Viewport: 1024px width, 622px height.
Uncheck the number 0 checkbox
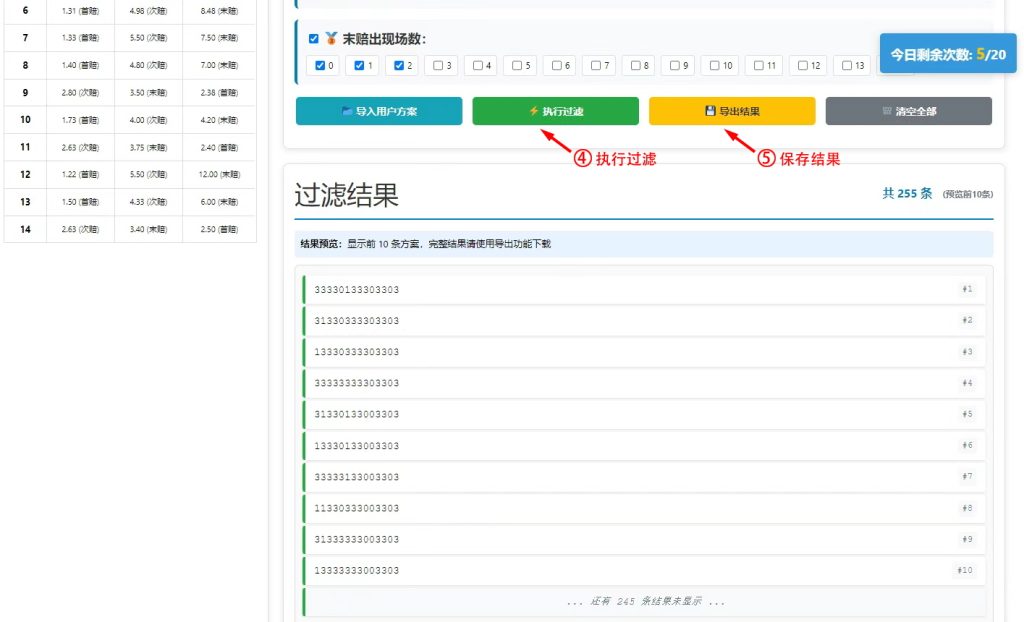pyautogui.click(x=320, y=66)
